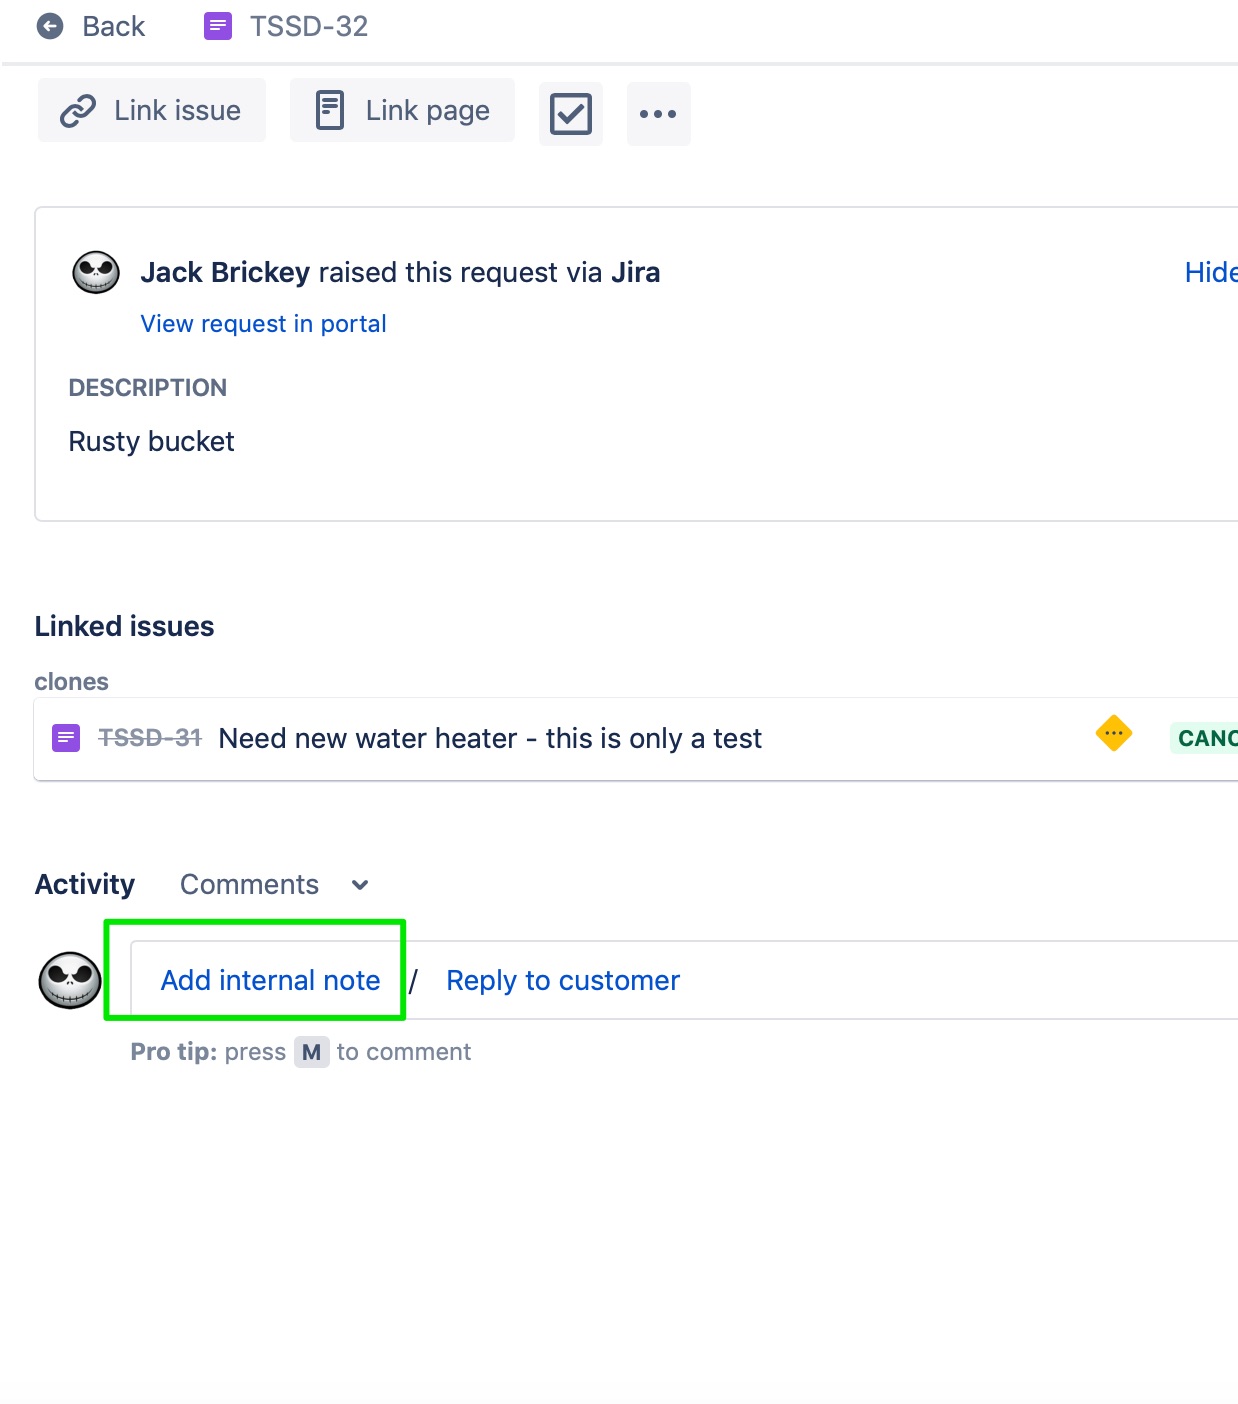Open the CANCELLED status dropdown
The image size is (1238, 1404).
click(1215, 738)
